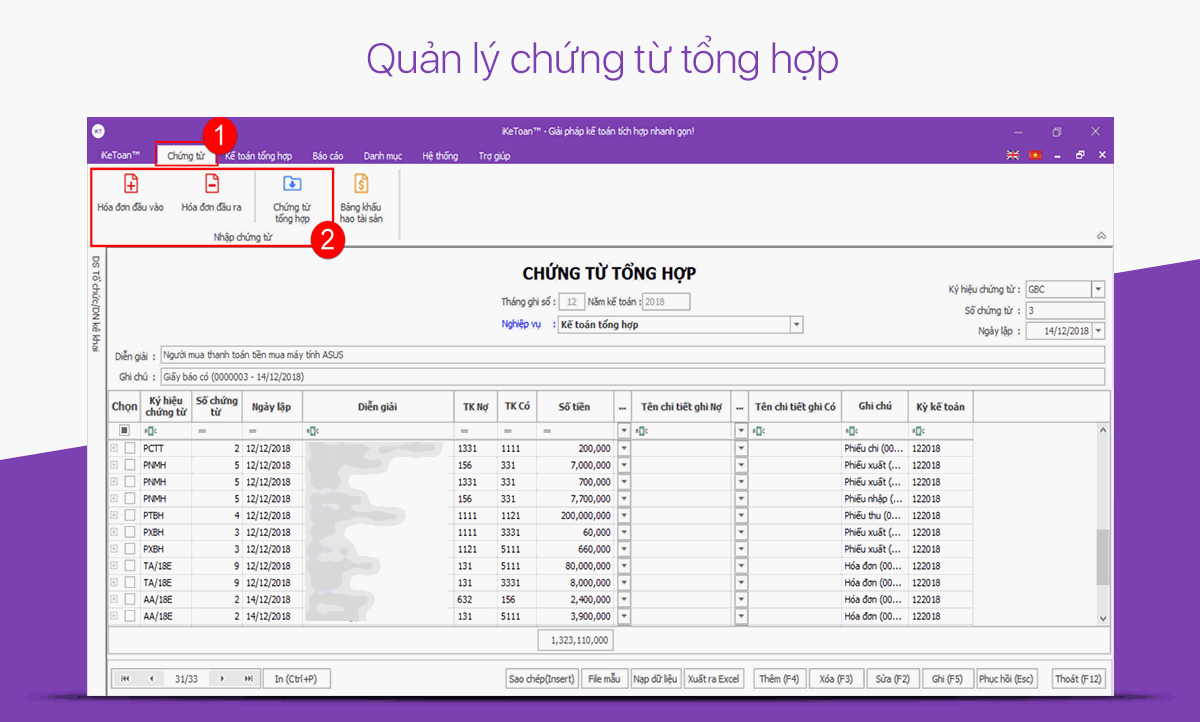Collapse the ribbon with the chevron icon

(x=1101, y=236)
